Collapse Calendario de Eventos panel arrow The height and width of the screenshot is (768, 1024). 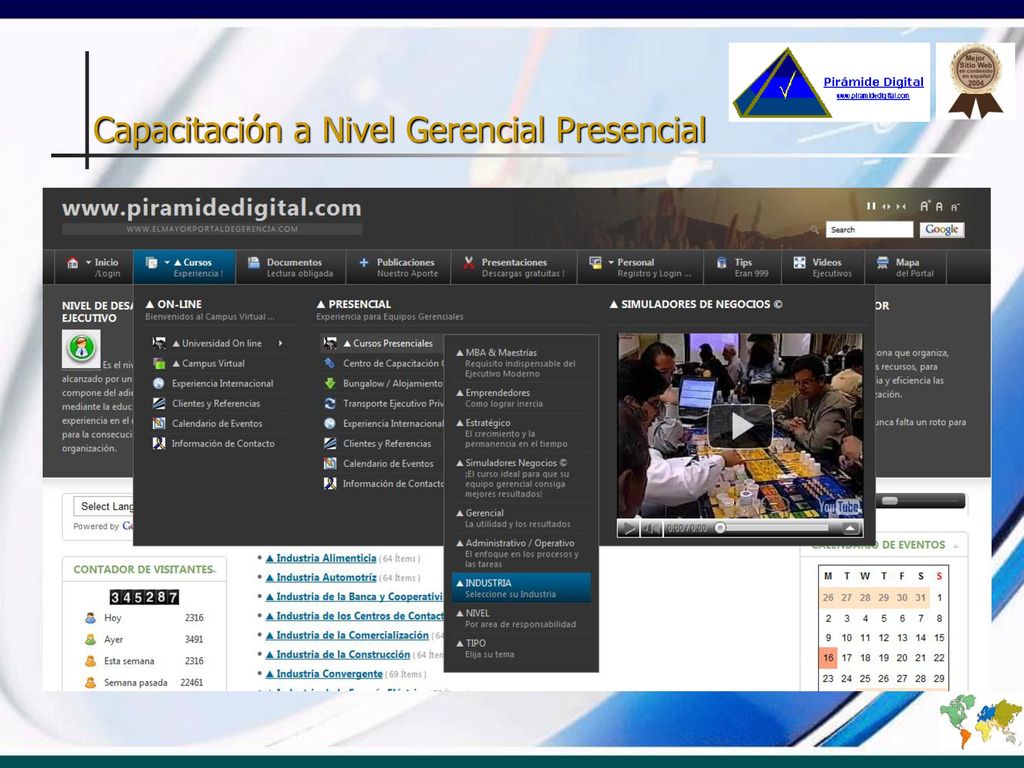pos(956,546)
